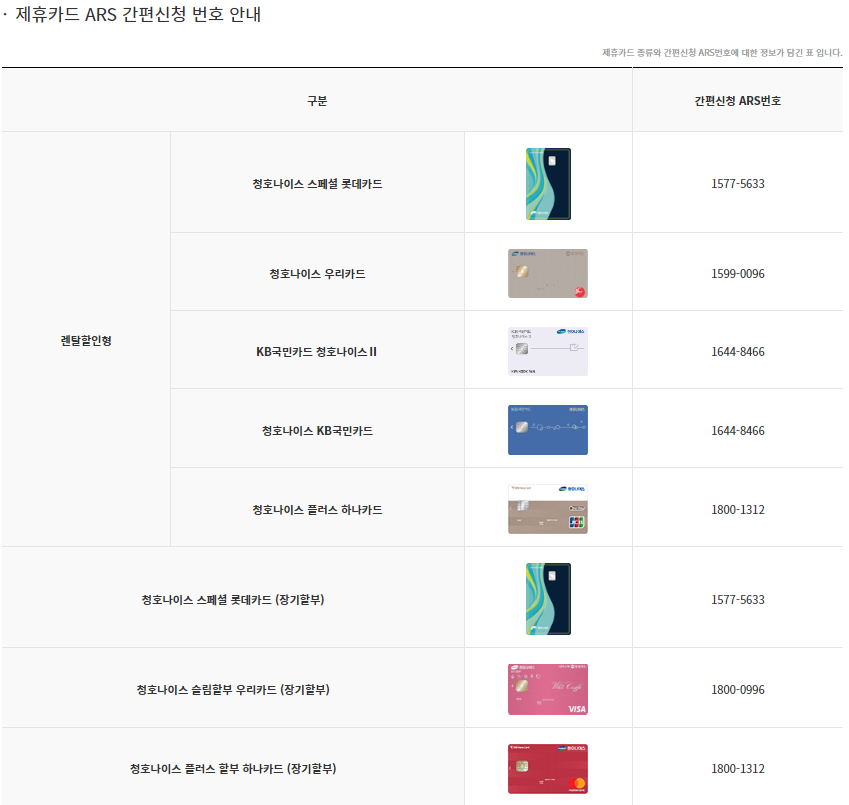Click the 청호나이스 플러스 하나카드 card image

(x=548, y=509)
